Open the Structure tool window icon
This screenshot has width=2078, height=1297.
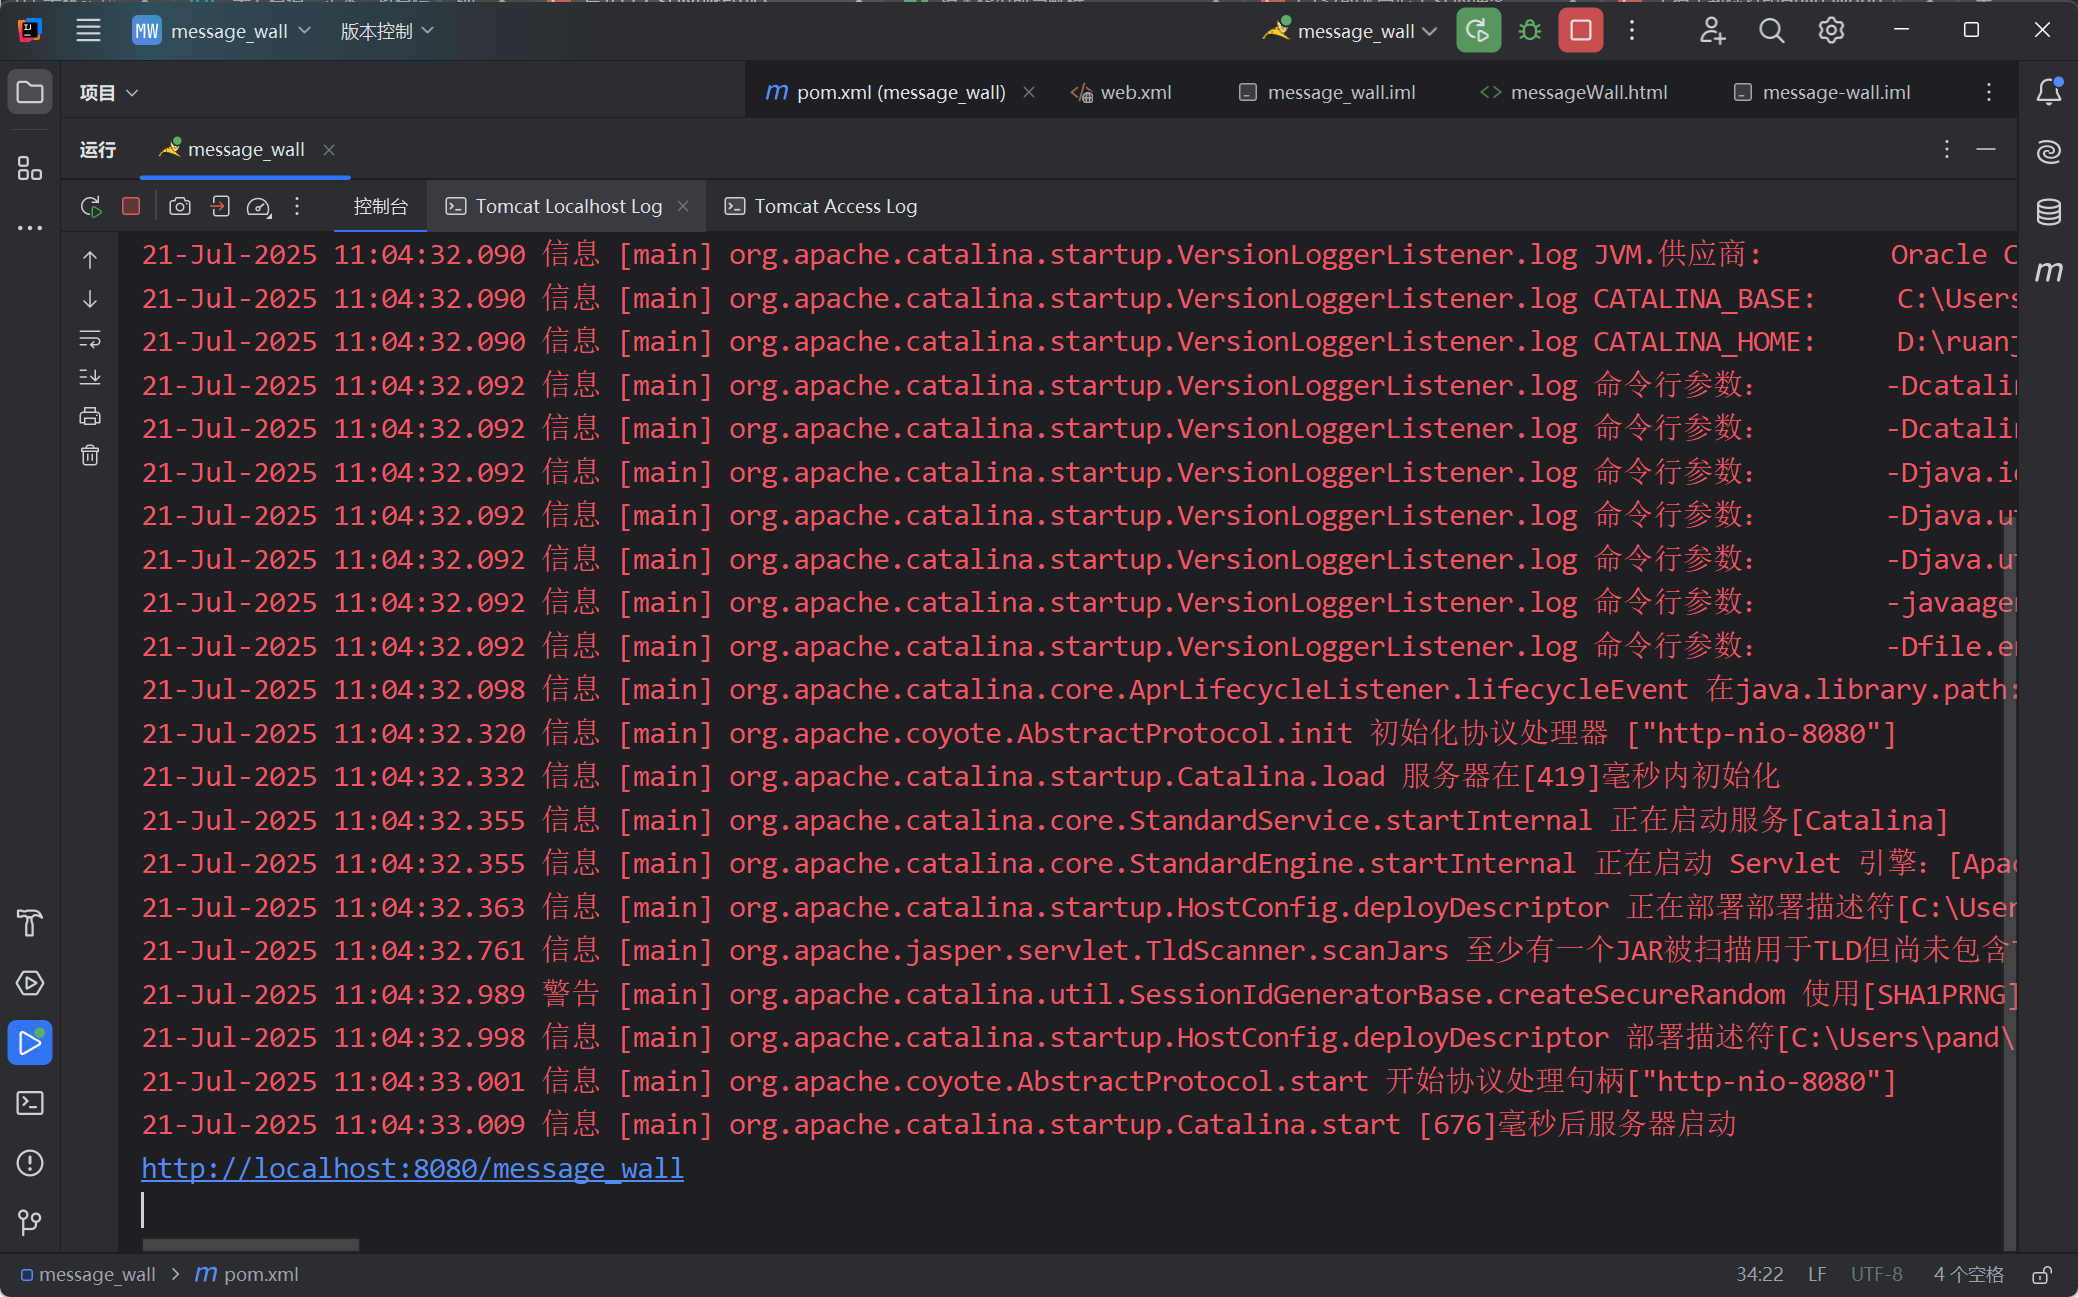(30, 168)
